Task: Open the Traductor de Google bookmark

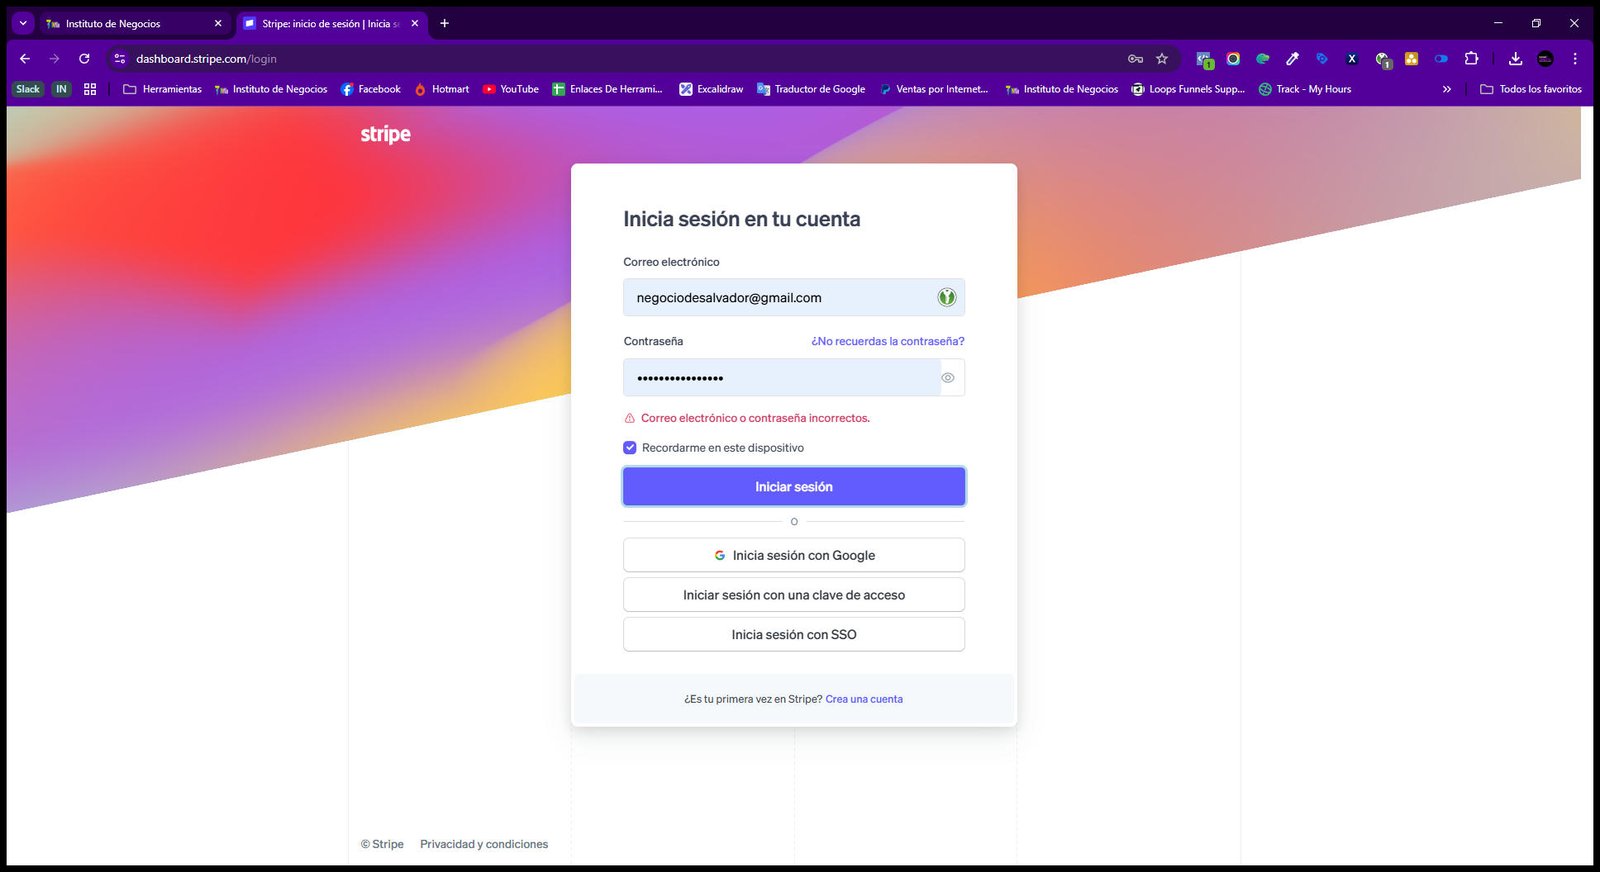Action: 811,89
